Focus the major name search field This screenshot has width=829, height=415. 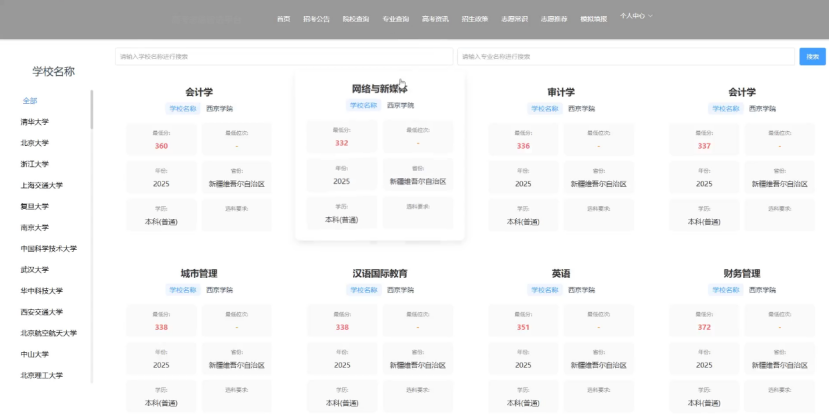(626, 57)
